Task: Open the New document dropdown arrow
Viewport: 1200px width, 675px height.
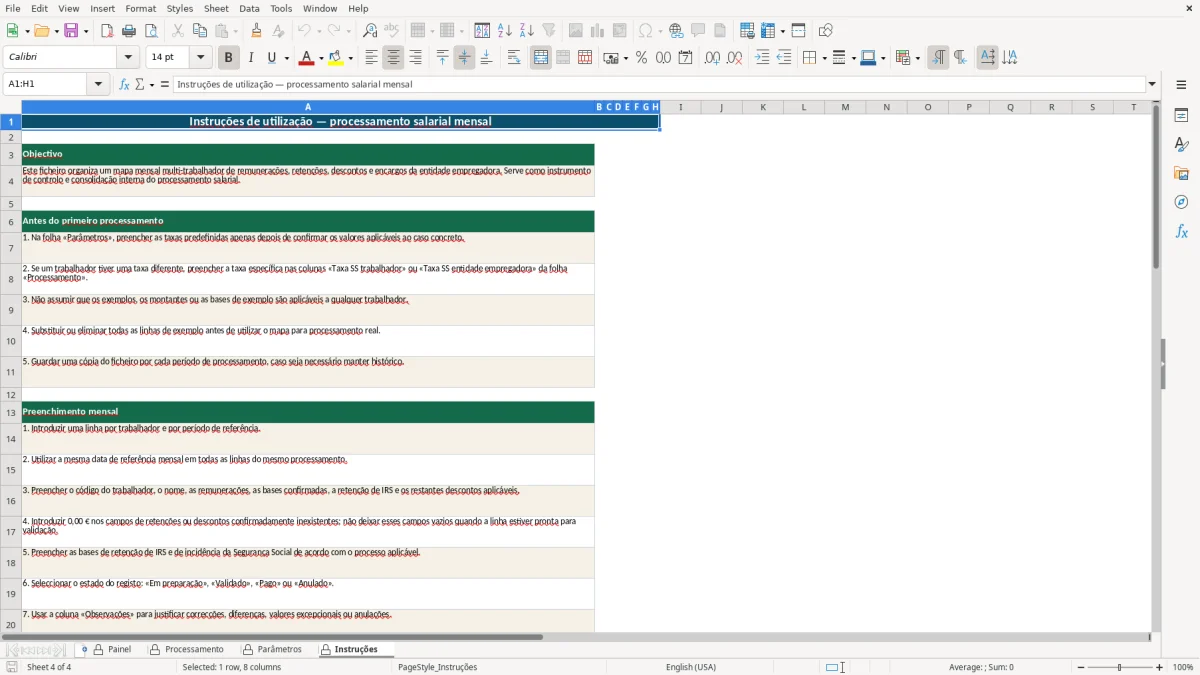Action: pyautogui.click(x=25, y=31)
